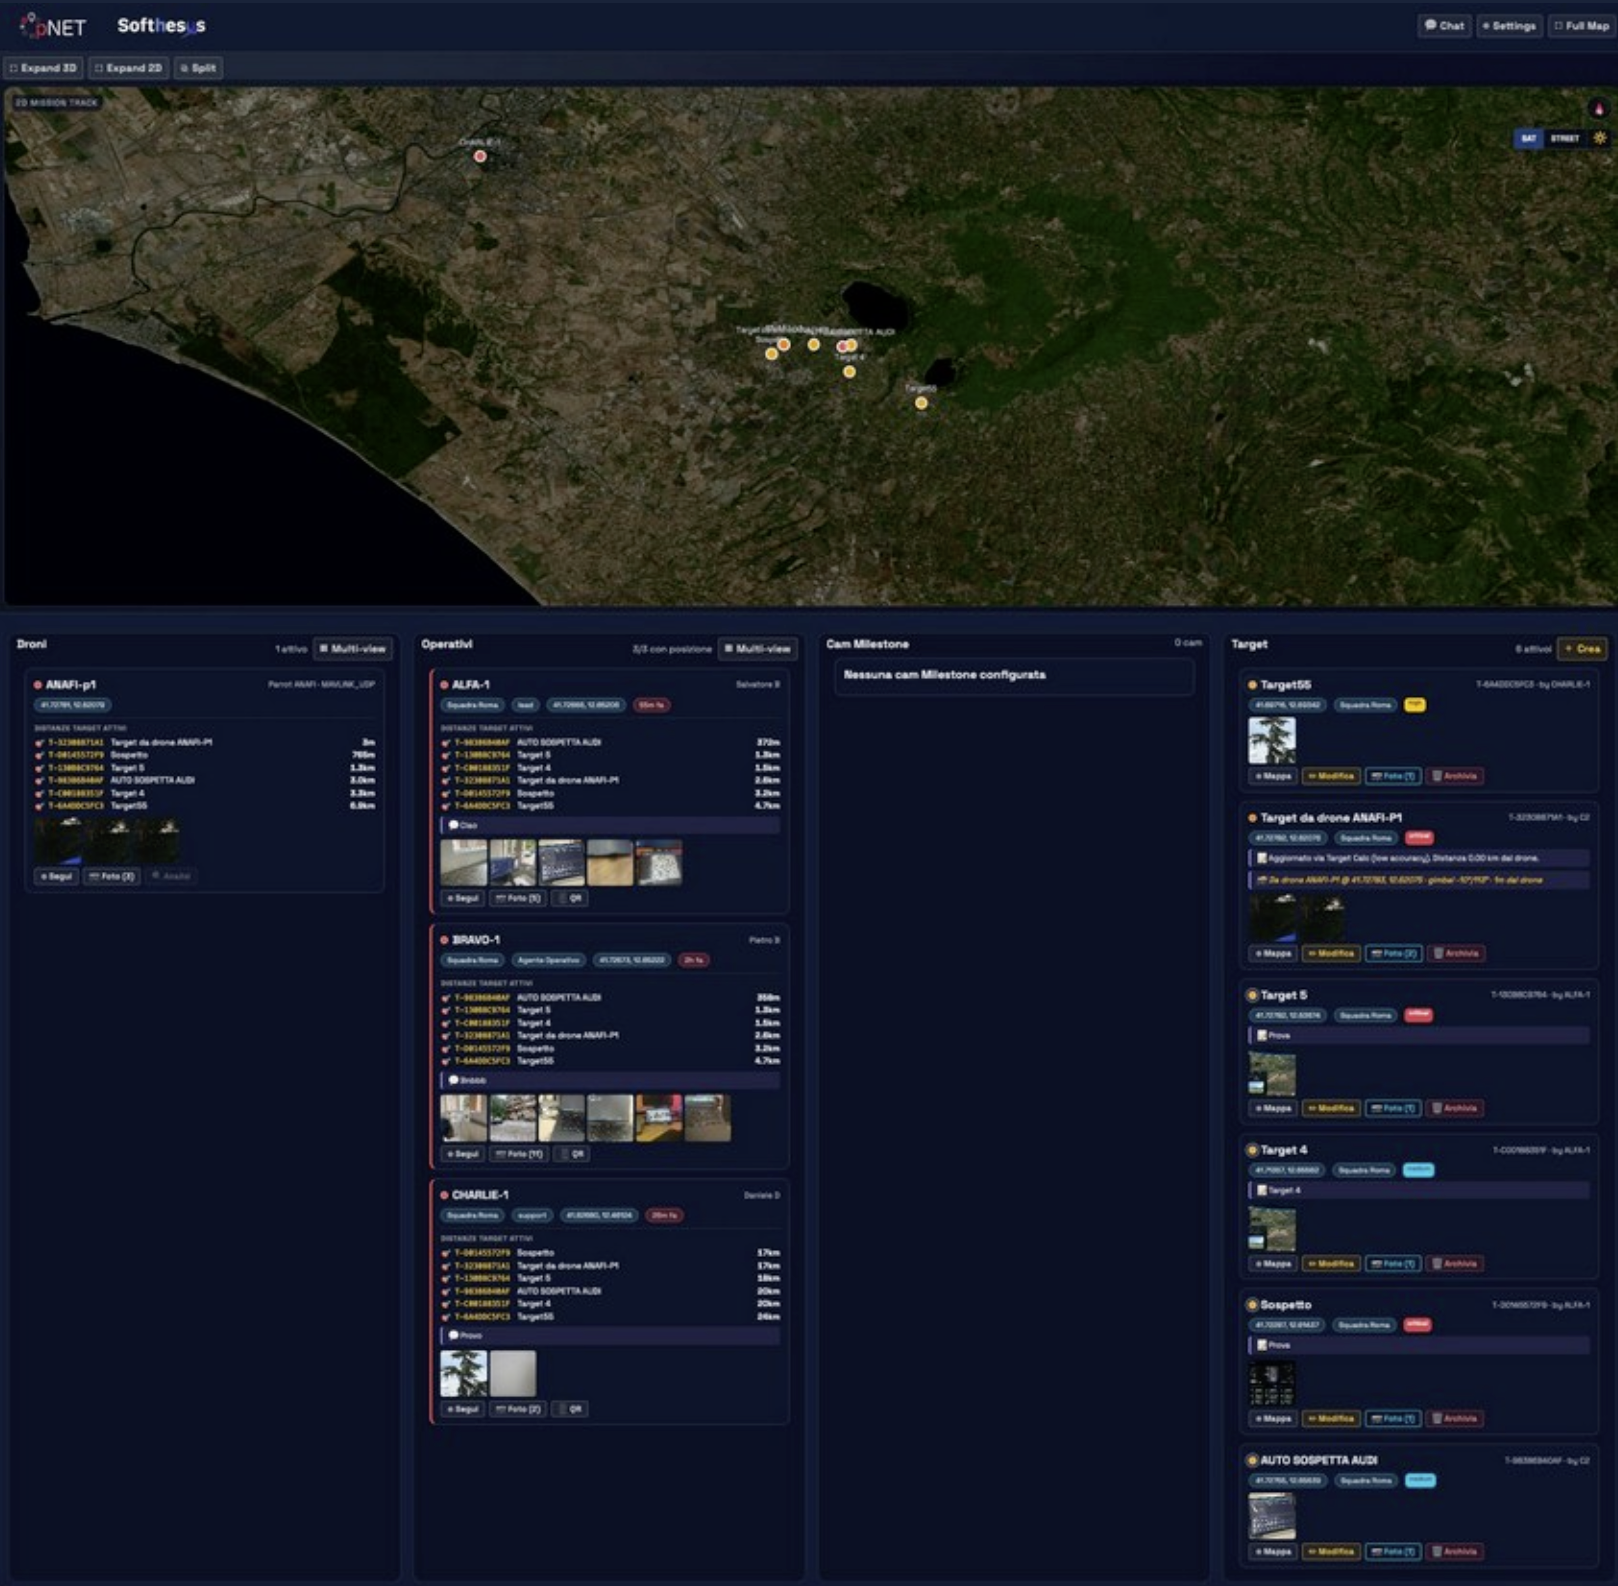Show QR code for CHARLIE-1
Screen dimensions: 1618x1586
pyautogui.click(x=570, y=1408)
